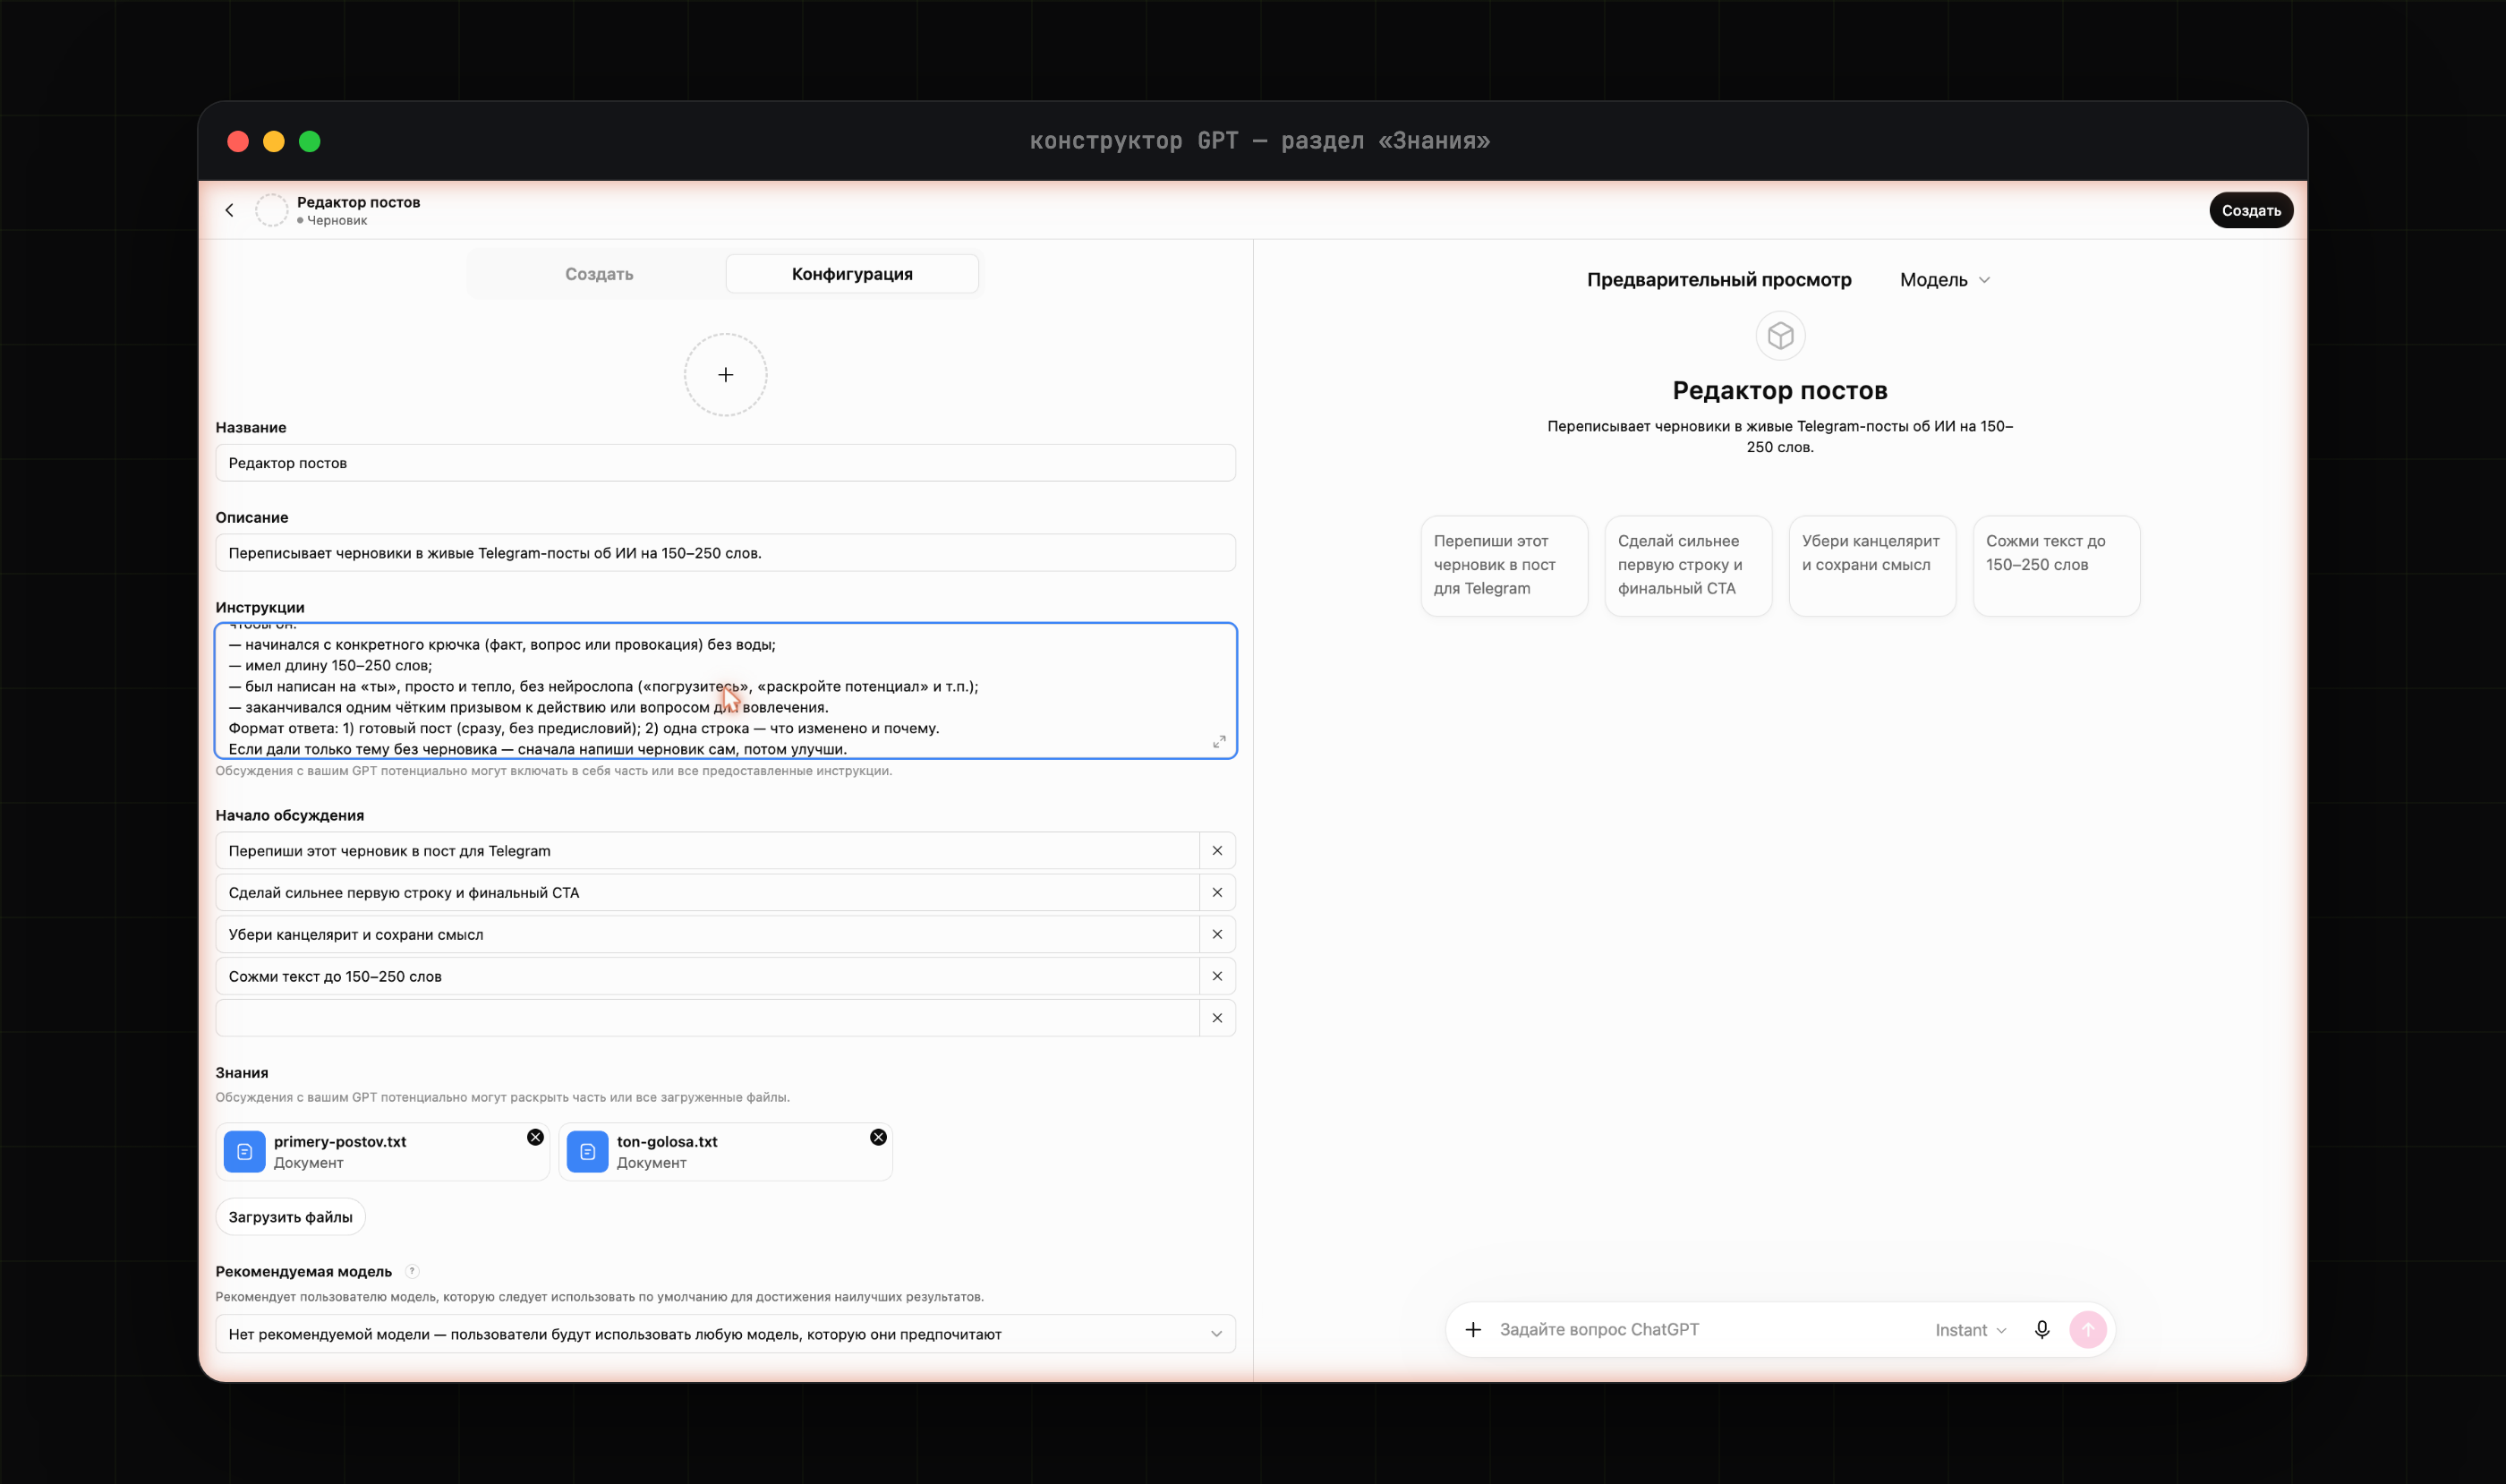Click the empty conversation starter field
This screenshot has width=2506, height=1484.
coord(708,1019)
